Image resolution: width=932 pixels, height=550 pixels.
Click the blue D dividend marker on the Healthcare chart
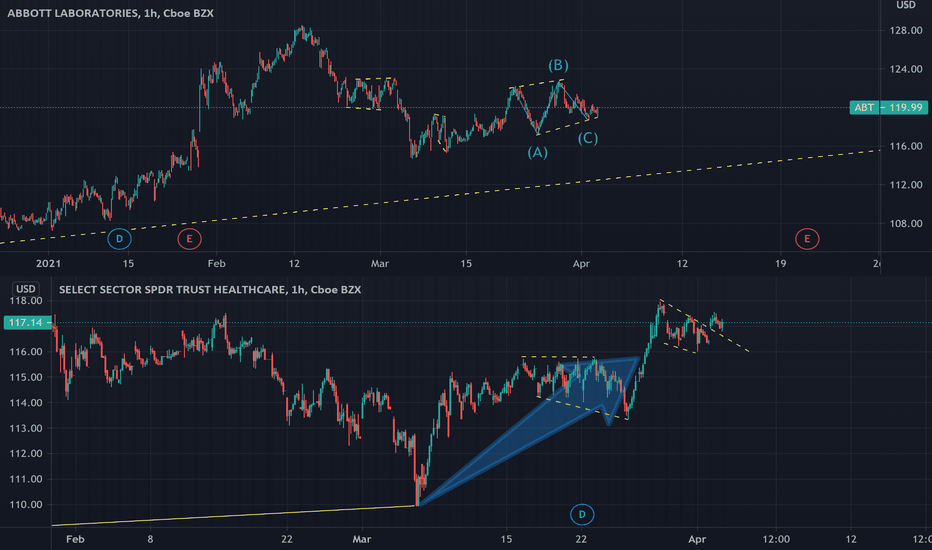[582, 514]
